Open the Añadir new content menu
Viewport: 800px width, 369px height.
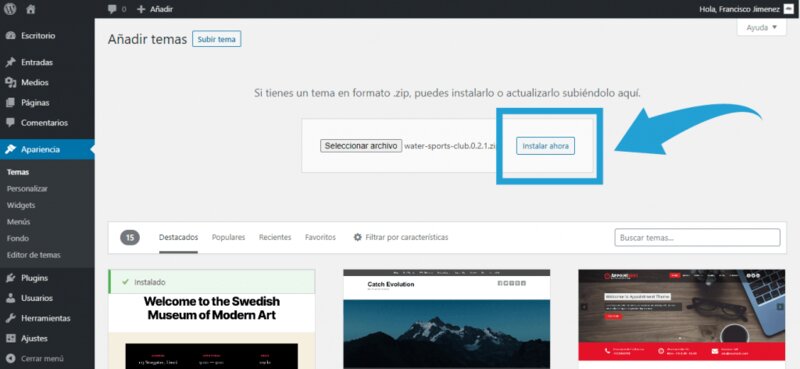point(155,9)
